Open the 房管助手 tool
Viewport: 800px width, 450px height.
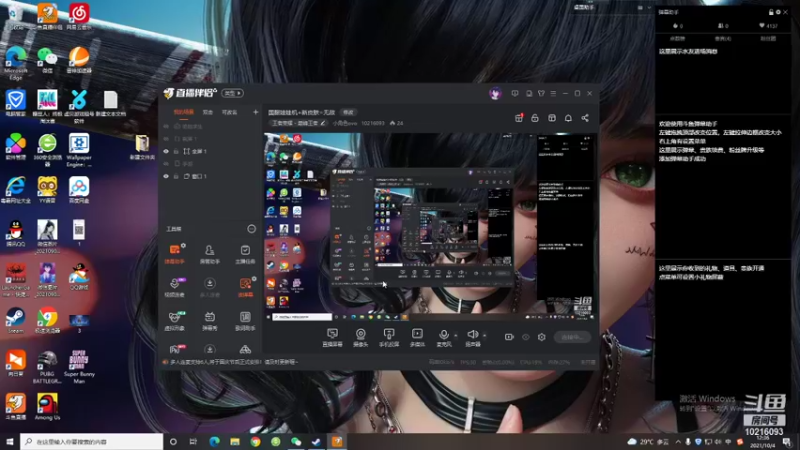click(x=210, y=254)
